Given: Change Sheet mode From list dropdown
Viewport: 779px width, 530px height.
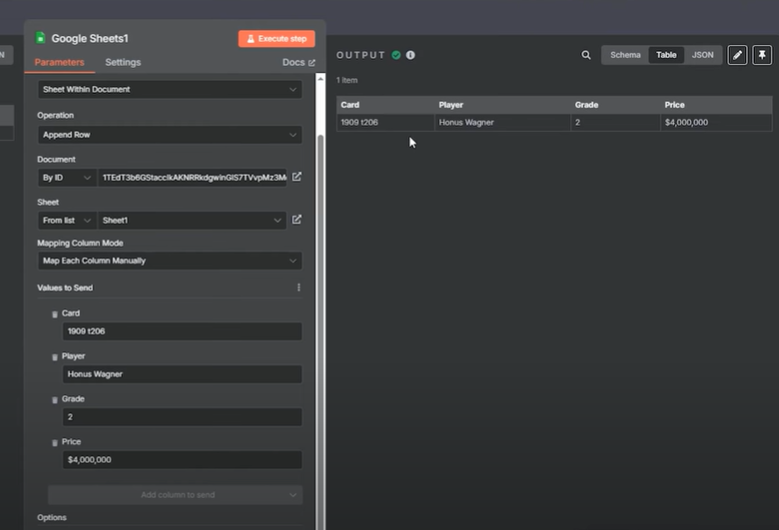Looking at the screenshot, I should (x=67, y=220).
